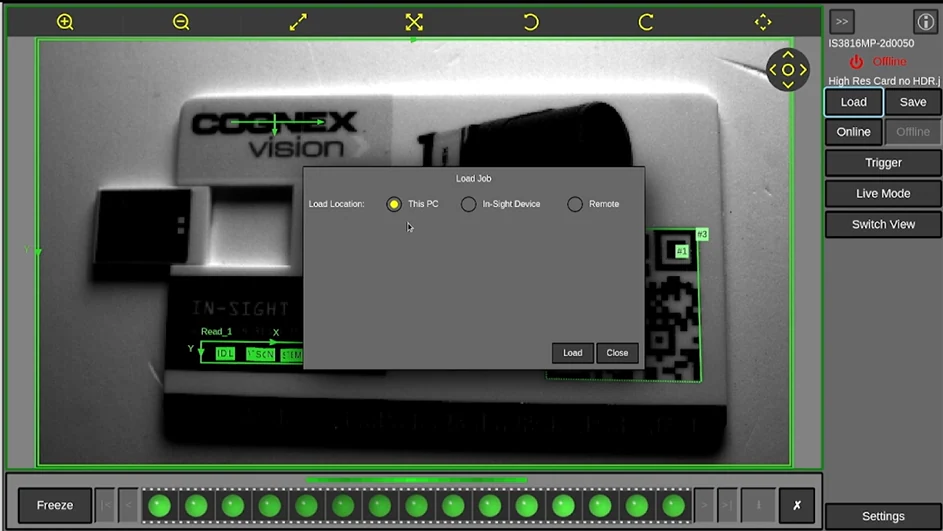Click Switch View
Viewport: 943px width, 531px height.
coord(883,224)
